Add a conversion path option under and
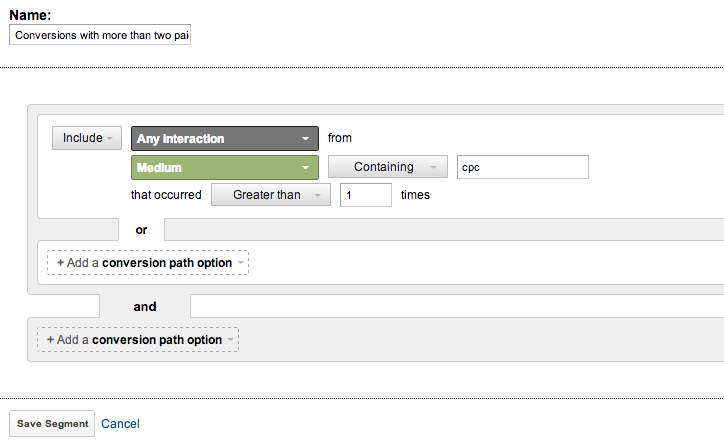724x446 pixels. [138, 340]
